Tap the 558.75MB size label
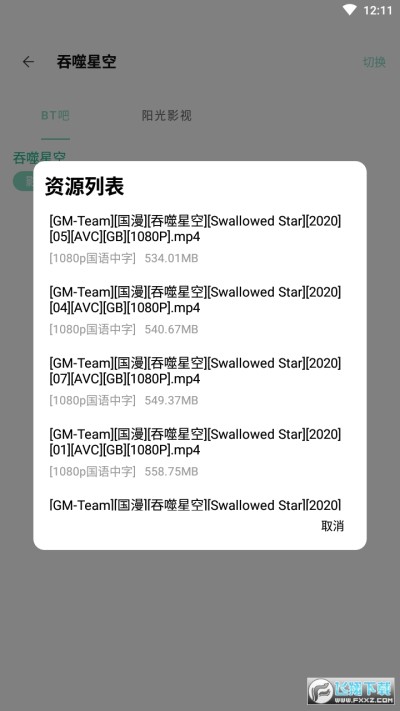 tap(171, 472)
